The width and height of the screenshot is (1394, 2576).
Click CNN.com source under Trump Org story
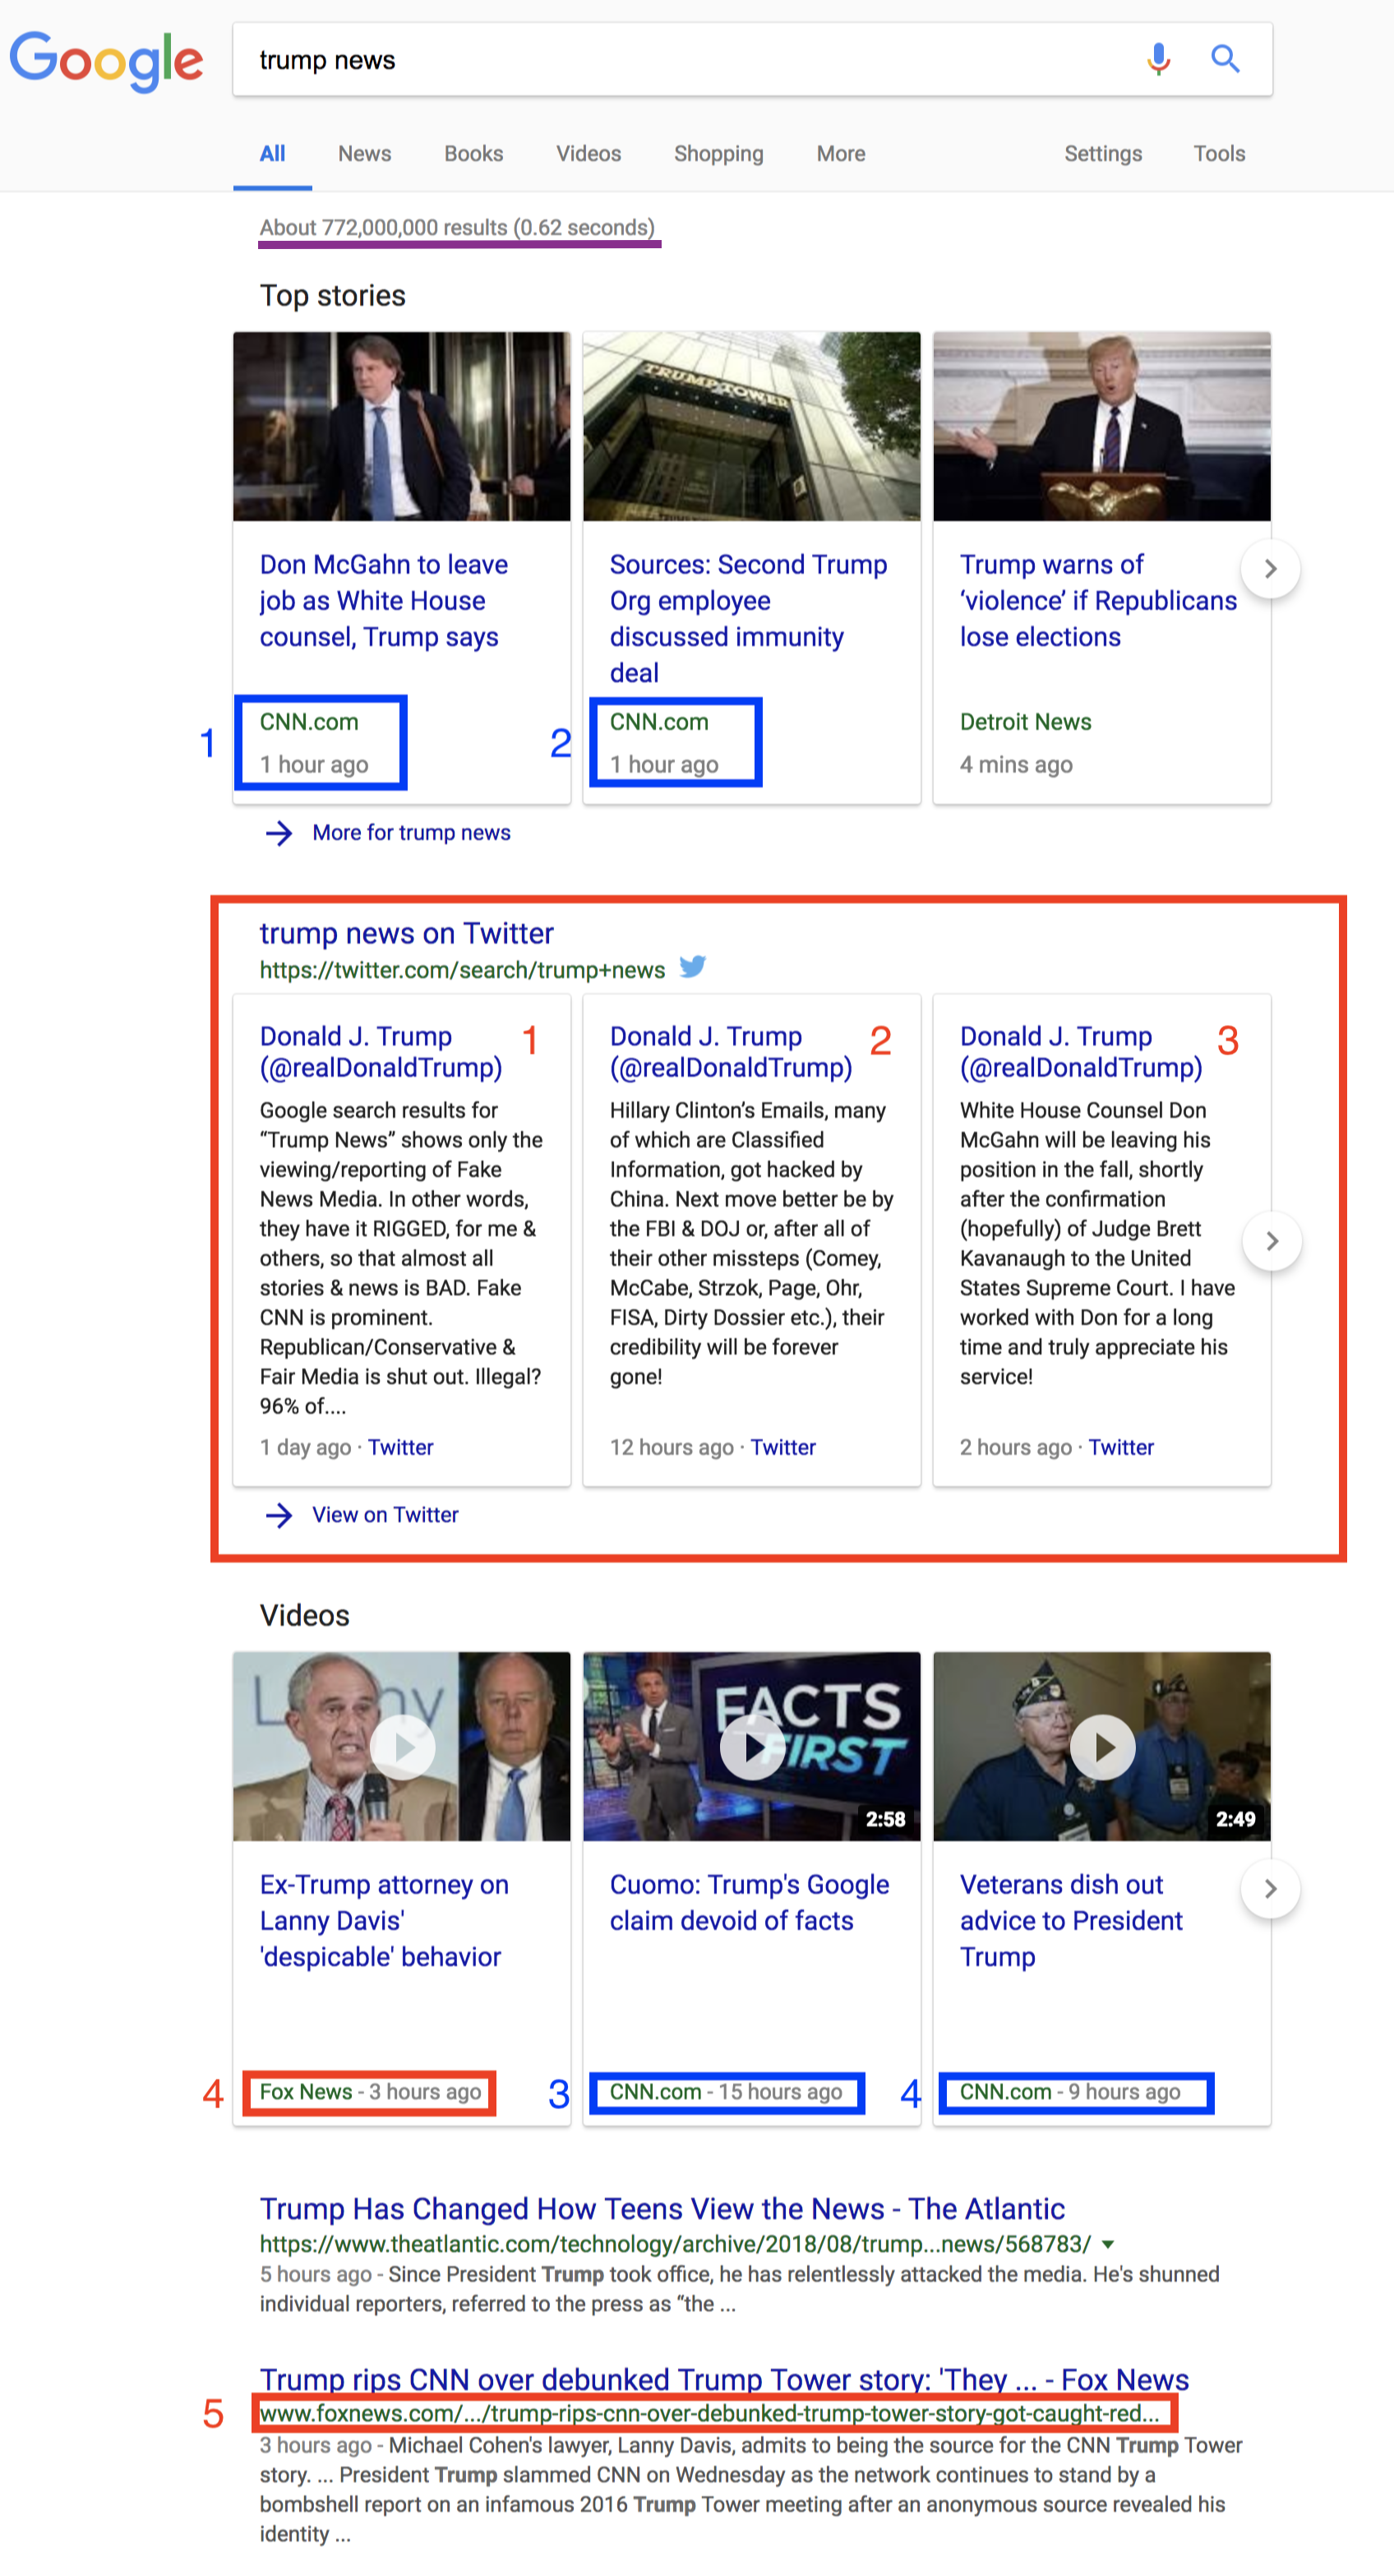[659, 722]
